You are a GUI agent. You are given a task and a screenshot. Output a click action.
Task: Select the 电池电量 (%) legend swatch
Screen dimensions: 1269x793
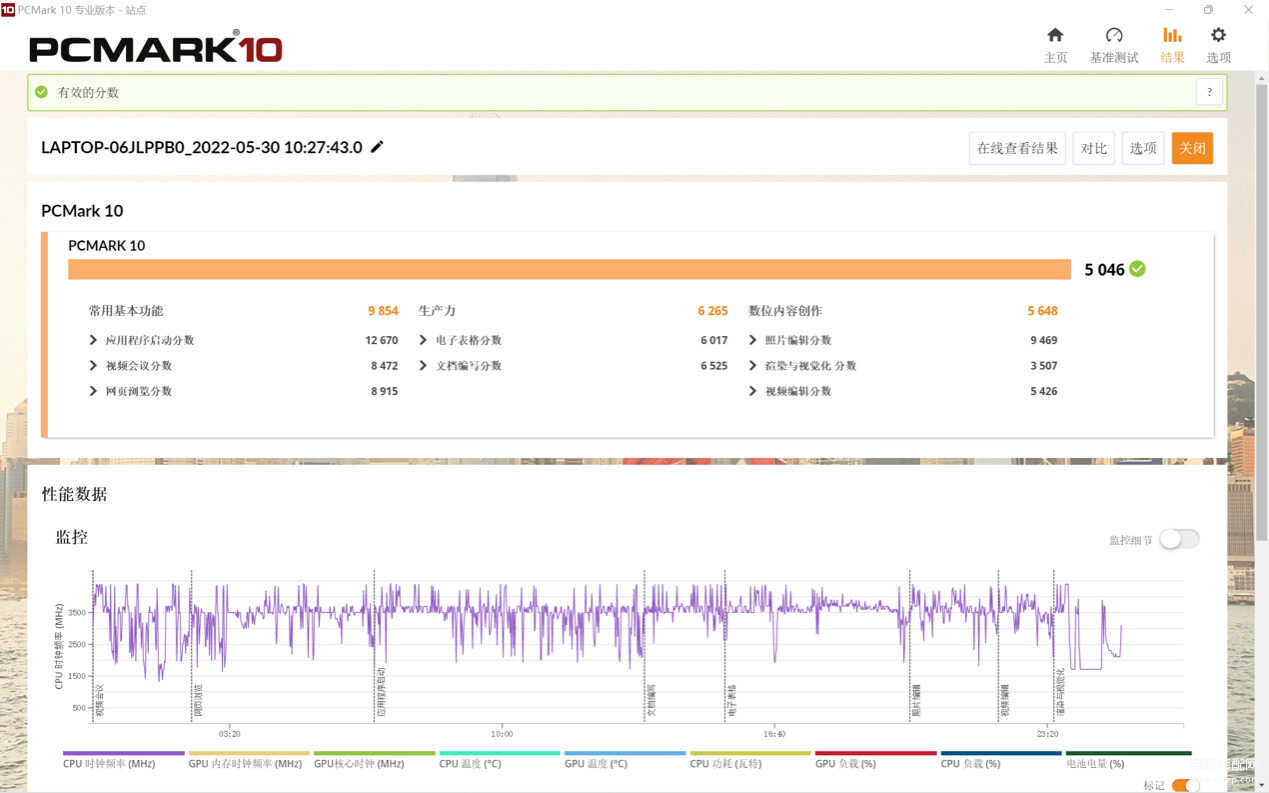click(x=1128, y=753)
